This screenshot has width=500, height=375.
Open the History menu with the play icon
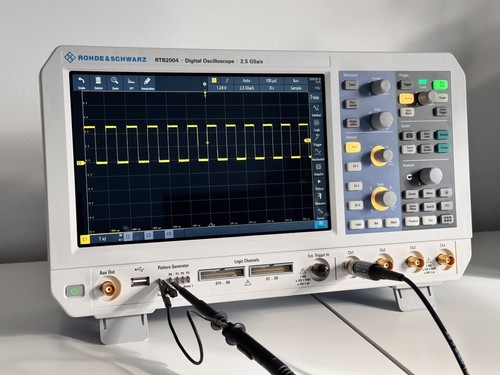(x=319, y=184)
